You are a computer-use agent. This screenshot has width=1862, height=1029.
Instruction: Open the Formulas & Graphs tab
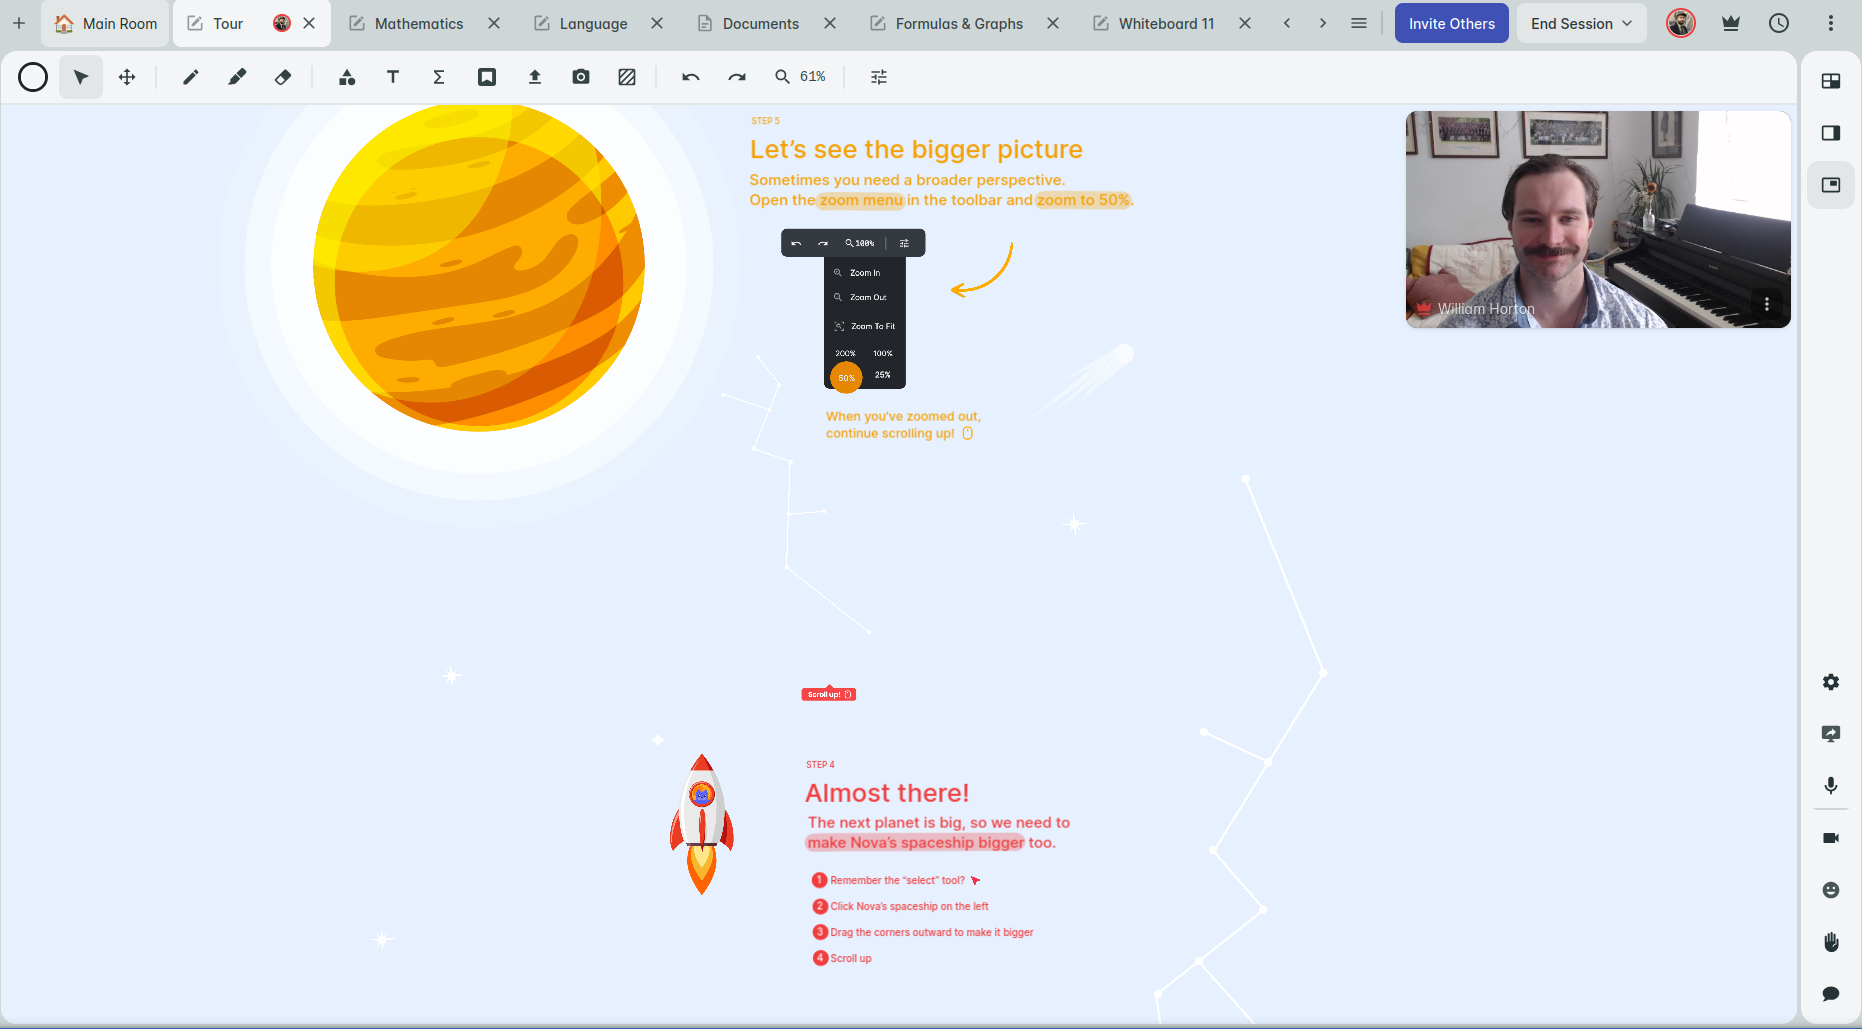pos(959,24)
